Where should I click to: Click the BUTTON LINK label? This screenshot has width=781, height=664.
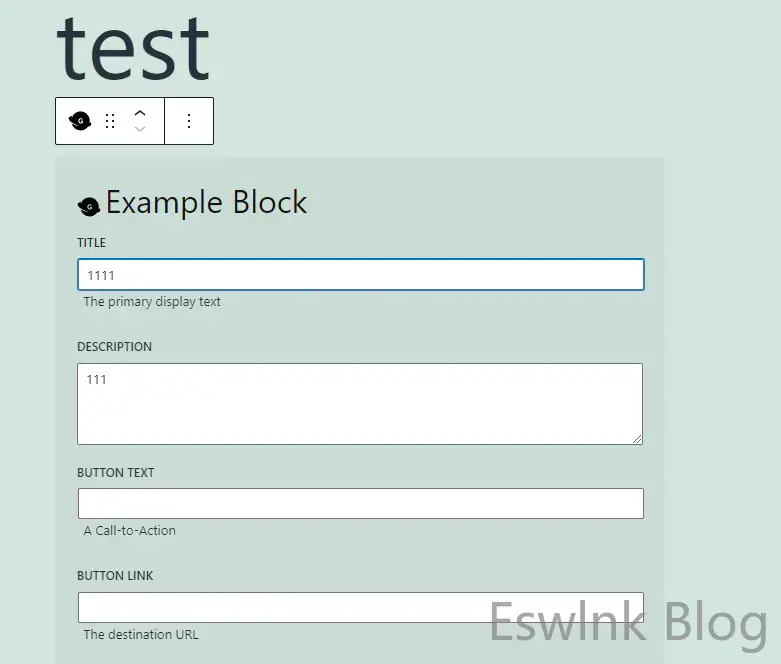coord(115,576)
